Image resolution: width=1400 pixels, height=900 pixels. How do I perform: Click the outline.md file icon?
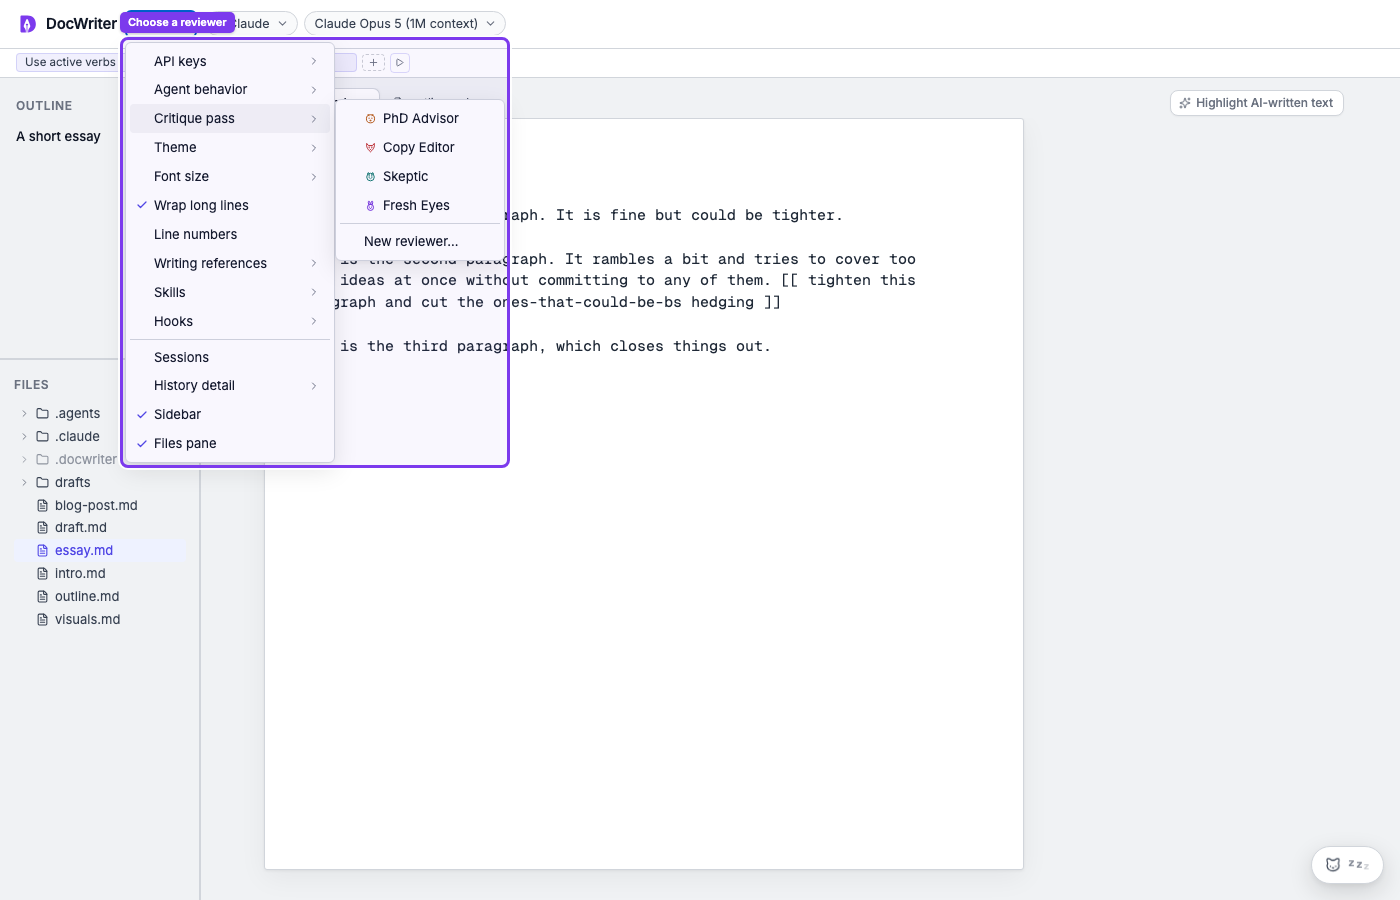42,596
